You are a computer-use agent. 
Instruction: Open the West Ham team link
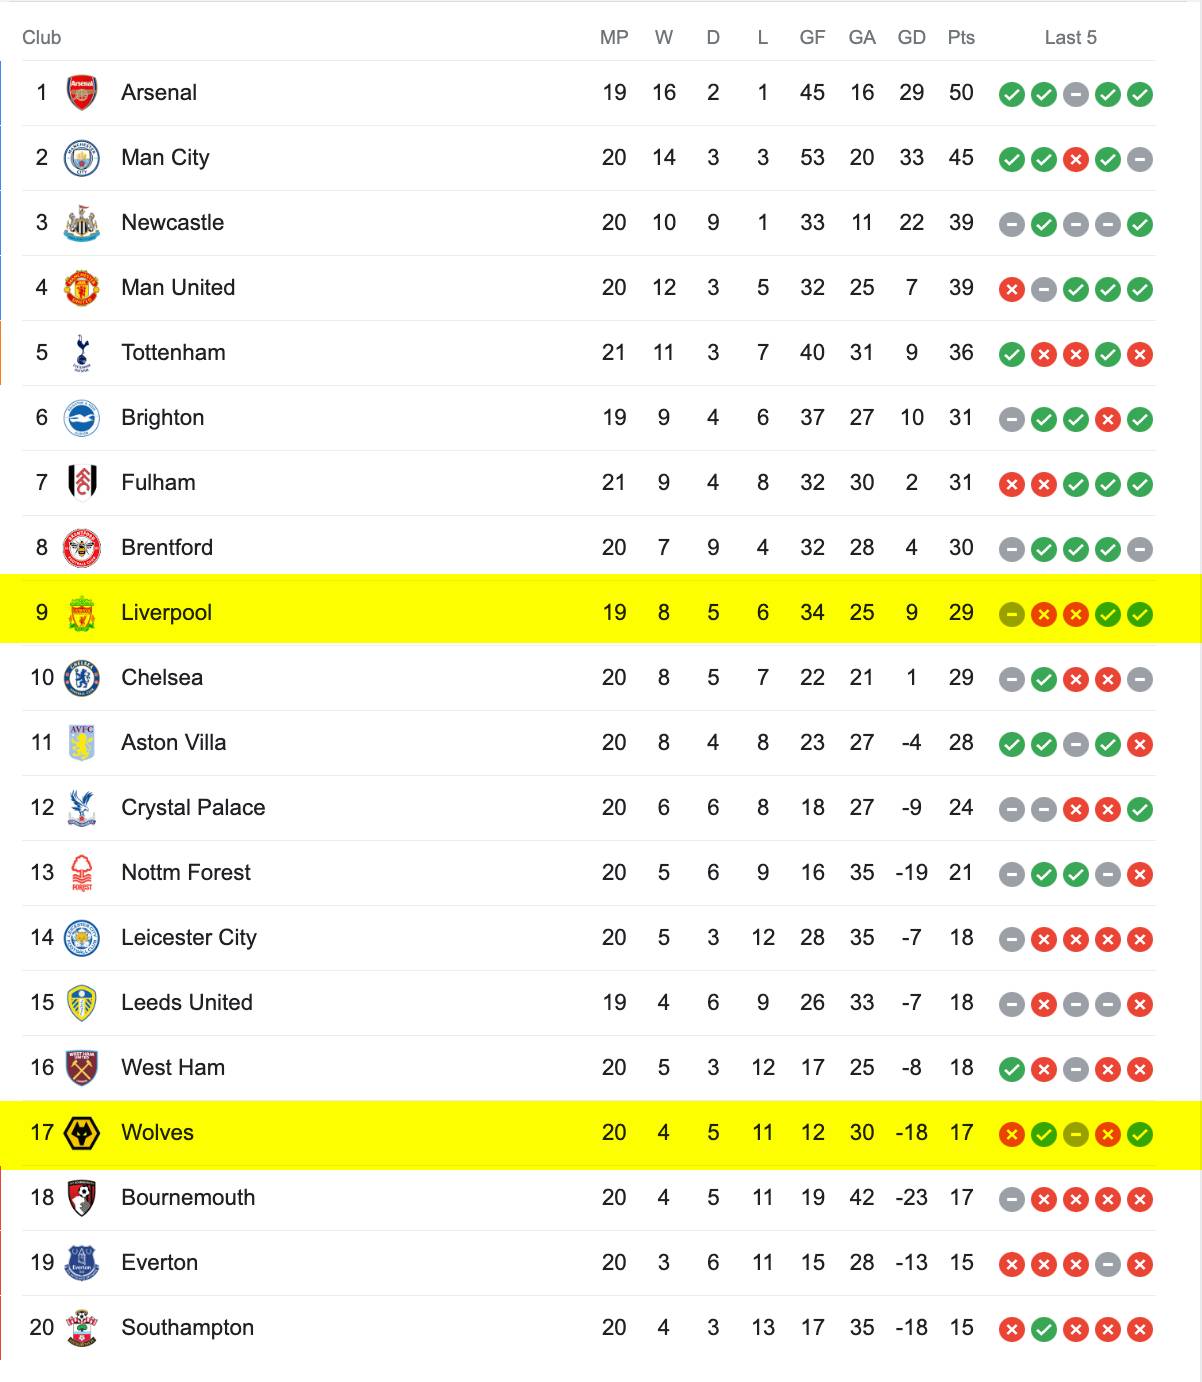[173, 1068]
